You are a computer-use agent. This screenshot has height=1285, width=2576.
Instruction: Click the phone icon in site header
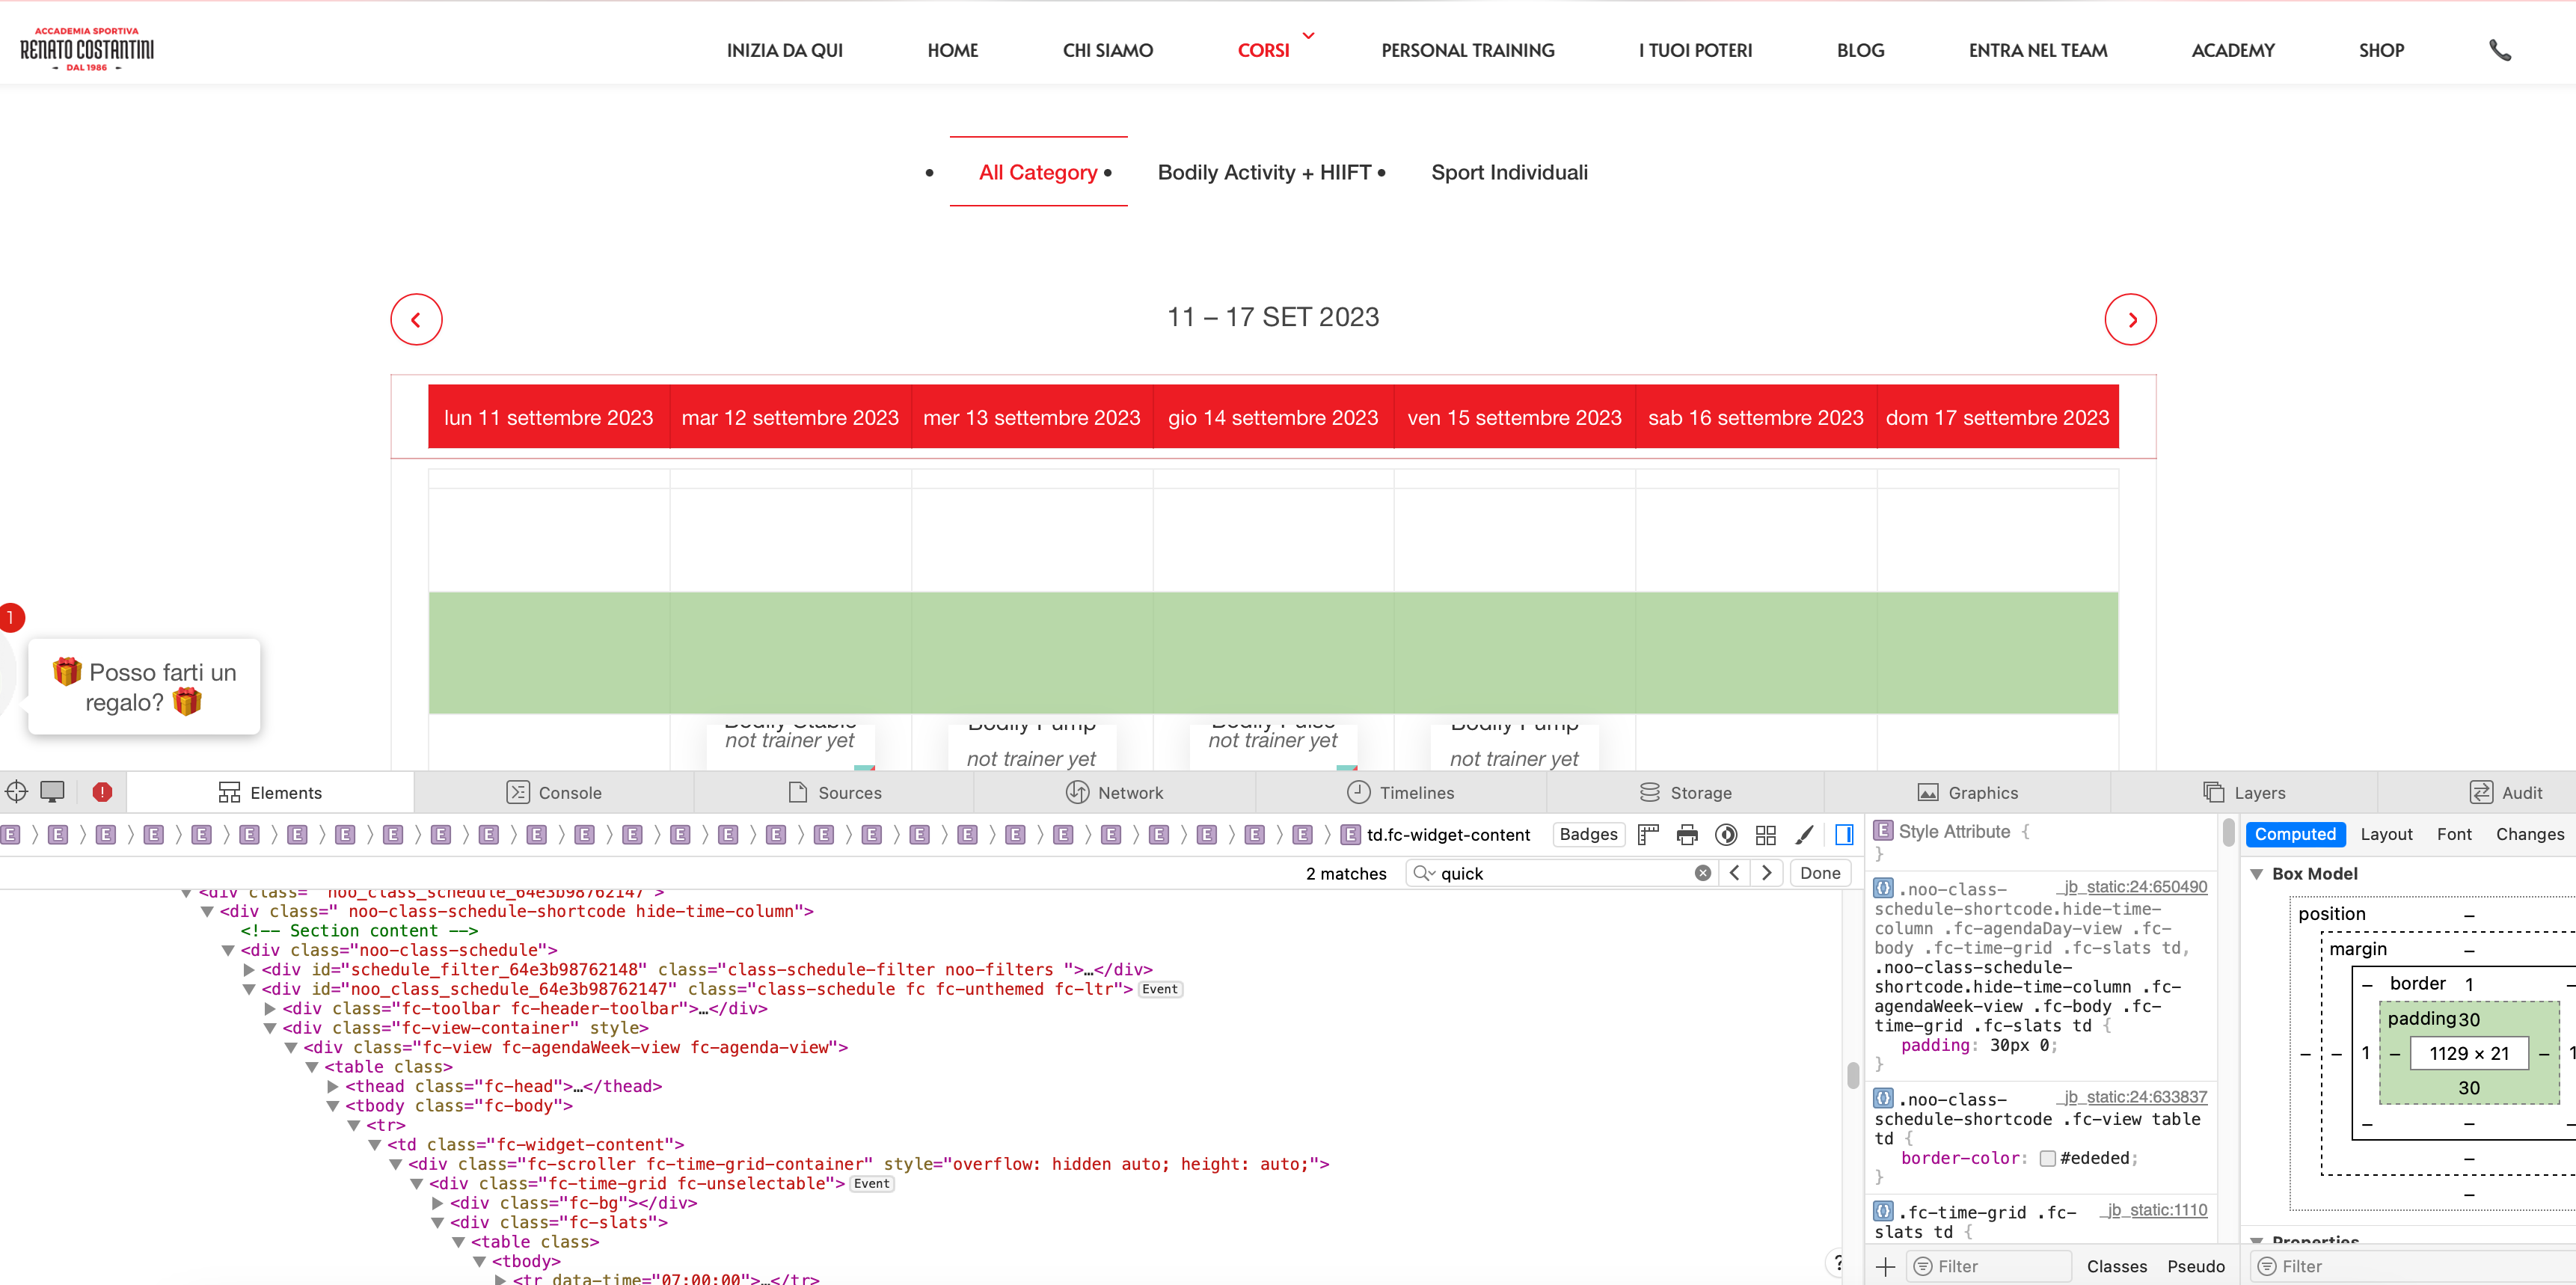(2499, 50)
